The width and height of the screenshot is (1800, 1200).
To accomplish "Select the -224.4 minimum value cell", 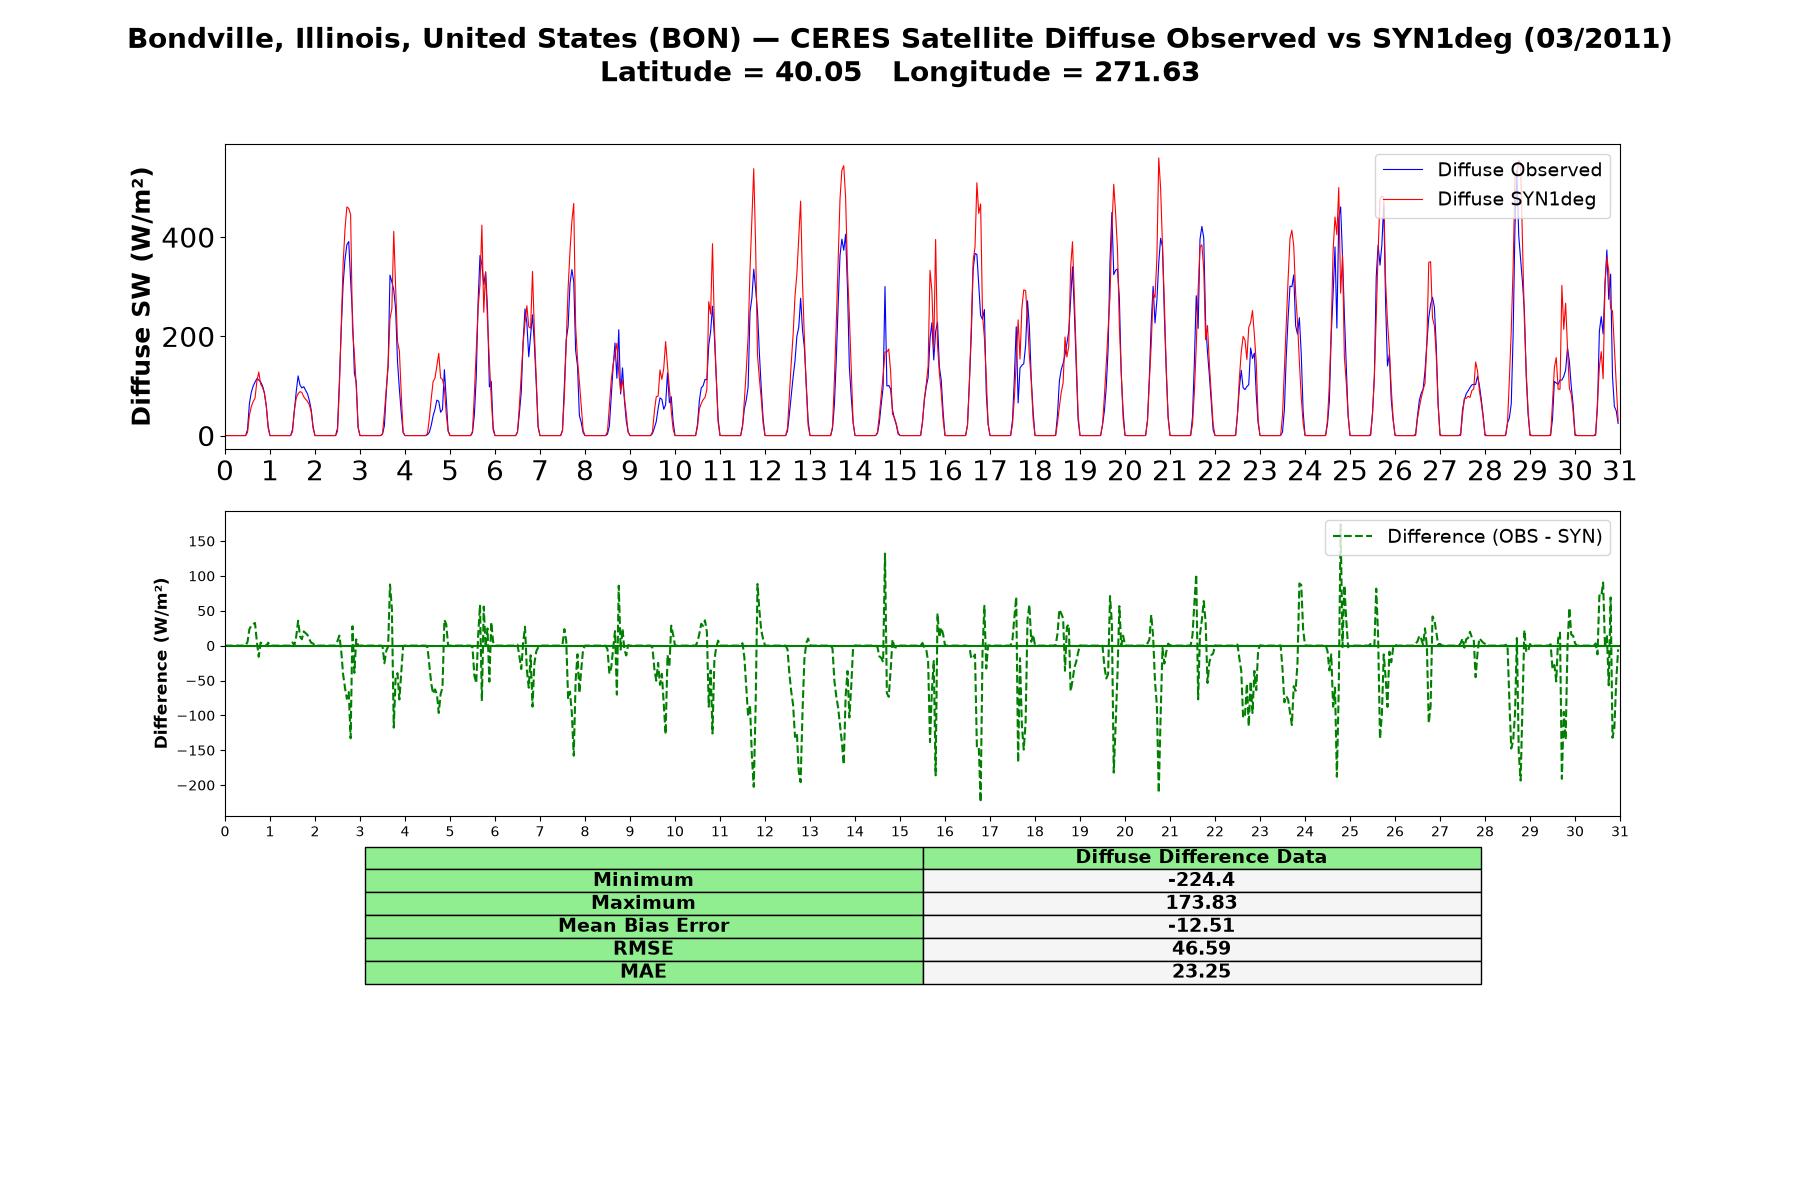I will [1202, 881].
